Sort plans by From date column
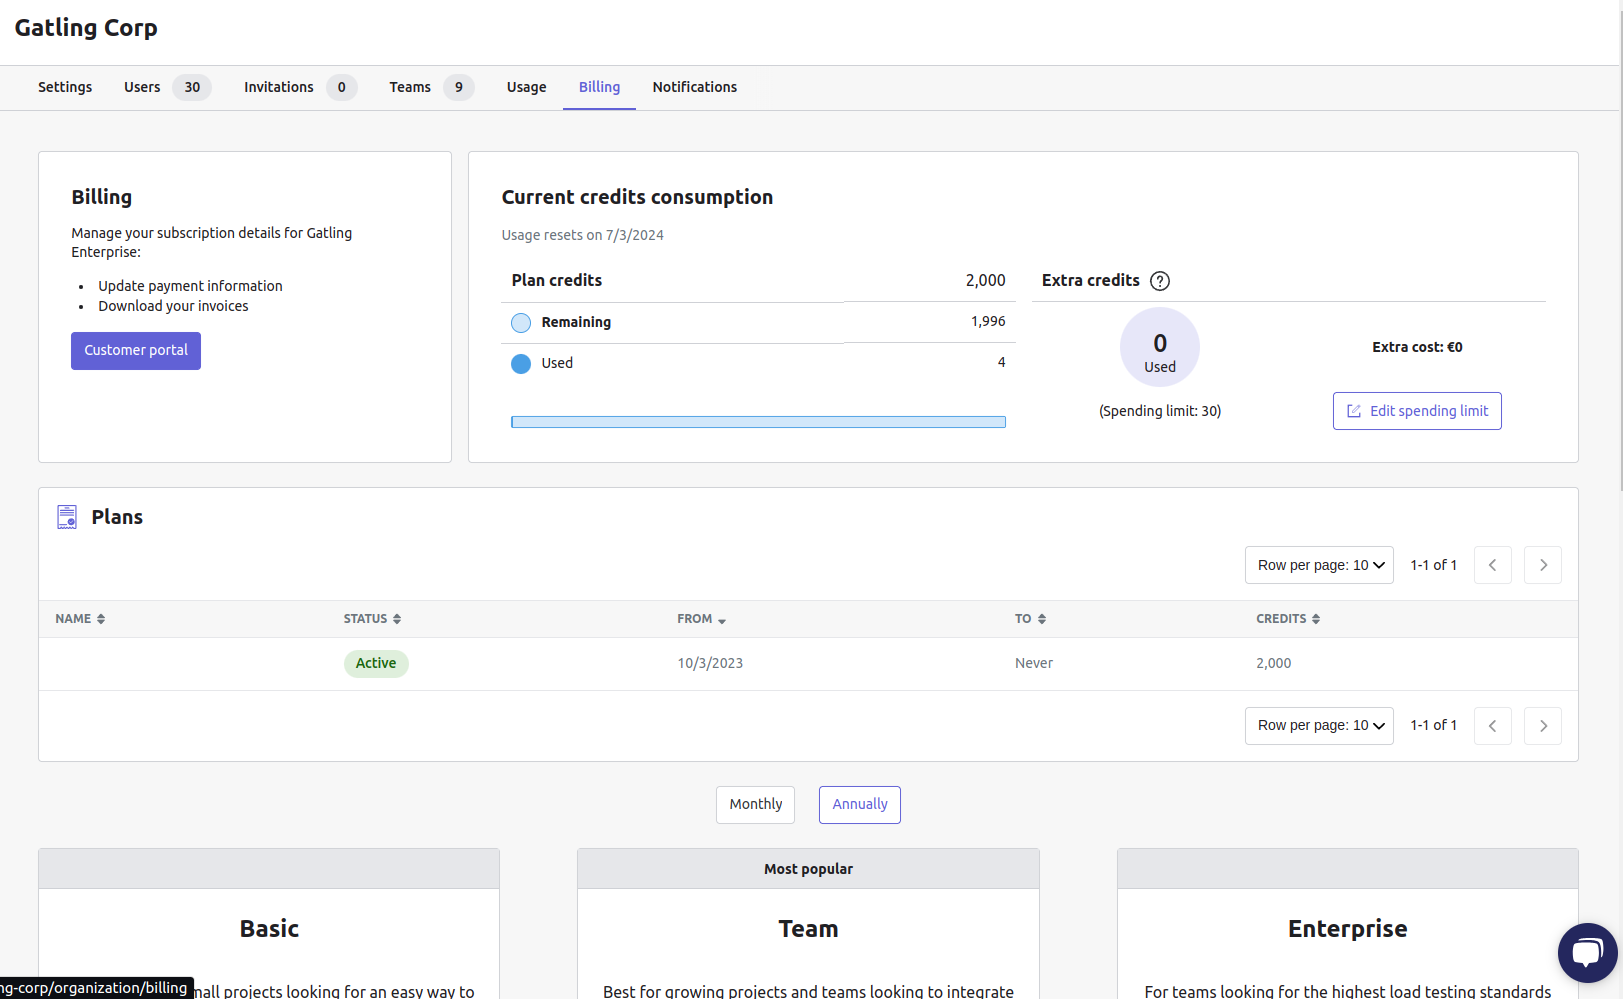The width and height of the screenshot is (1623, 999). (x=701, y=619)
